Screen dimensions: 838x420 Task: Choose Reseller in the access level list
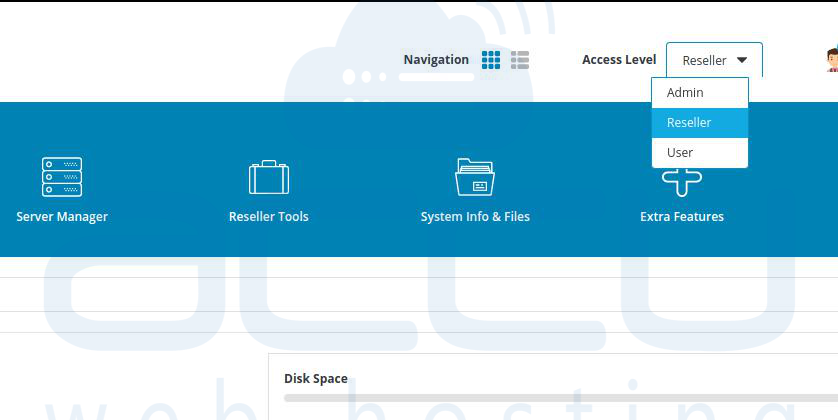point(689,122)
